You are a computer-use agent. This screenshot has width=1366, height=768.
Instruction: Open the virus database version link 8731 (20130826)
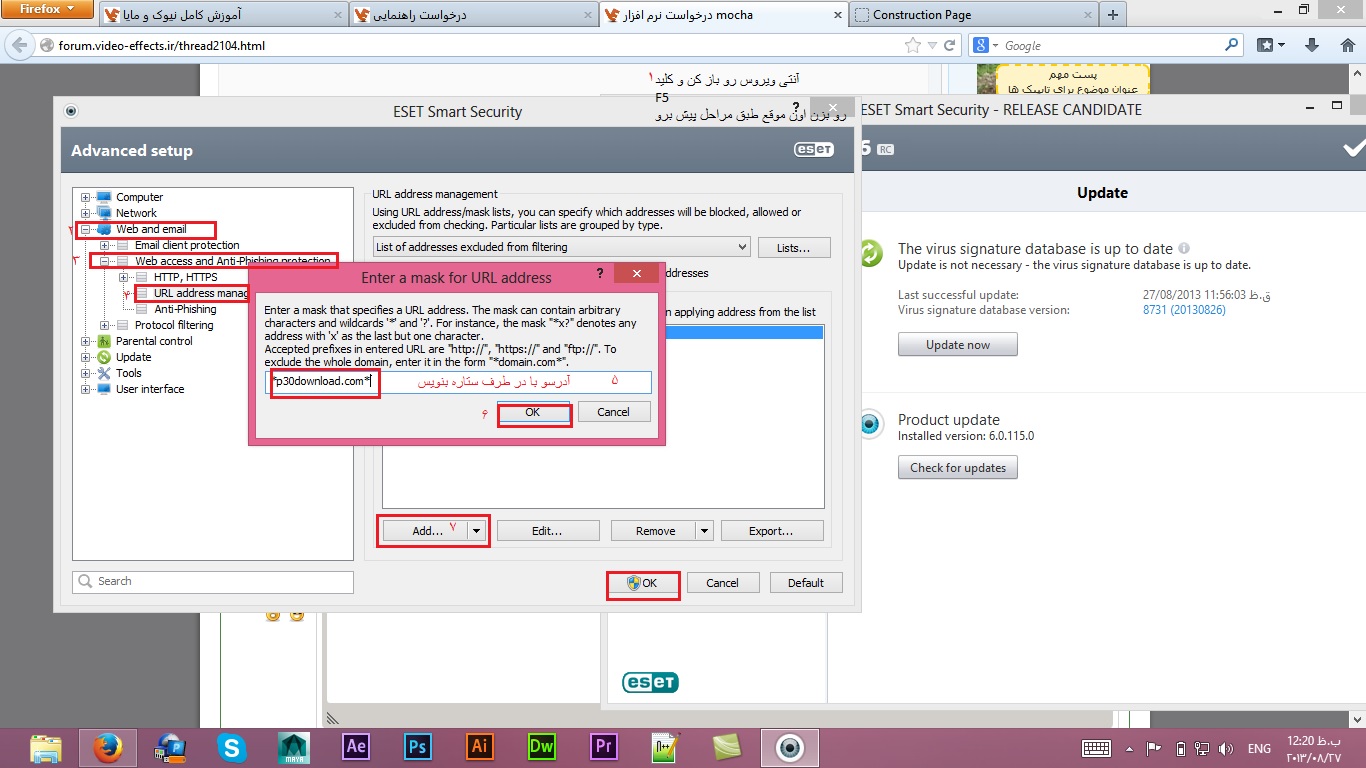tap(1184, 310)
